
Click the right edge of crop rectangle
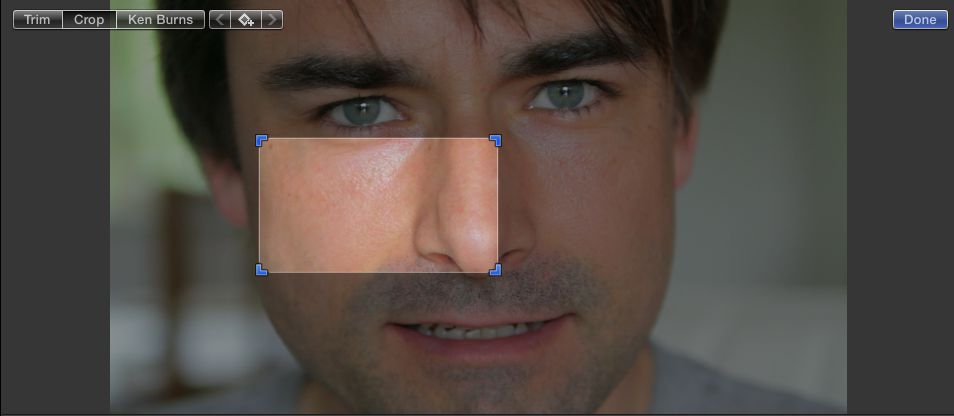[498, 205]
